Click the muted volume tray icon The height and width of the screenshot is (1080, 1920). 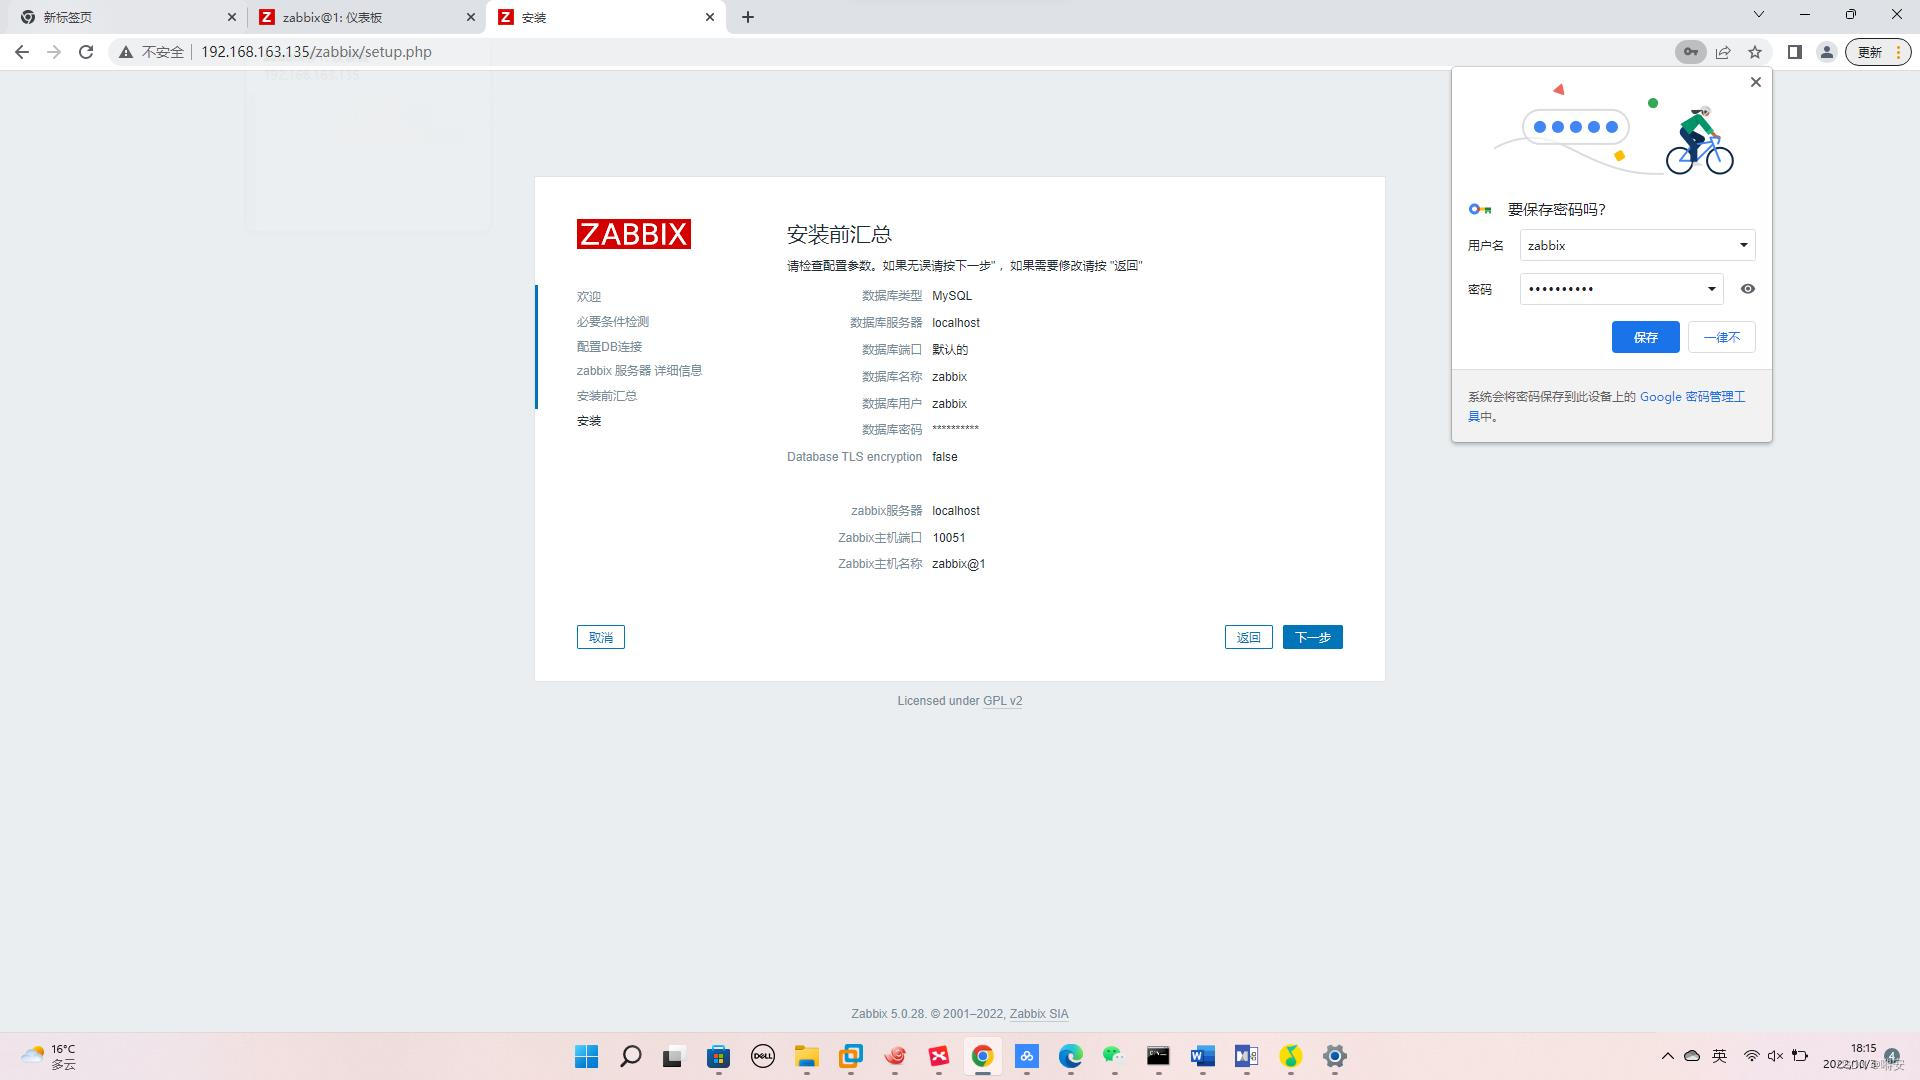[x=1775, y=1056]
